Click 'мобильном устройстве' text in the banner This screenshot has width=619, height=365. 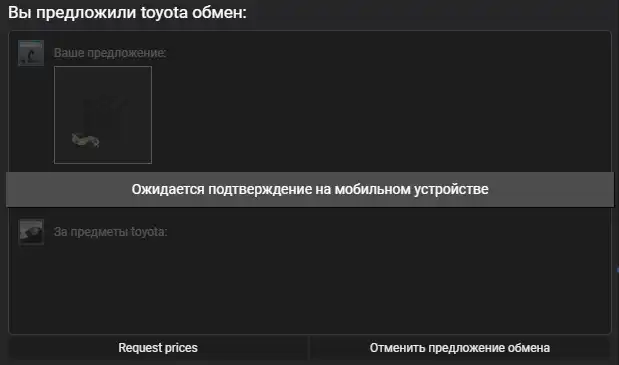[412, 189]
